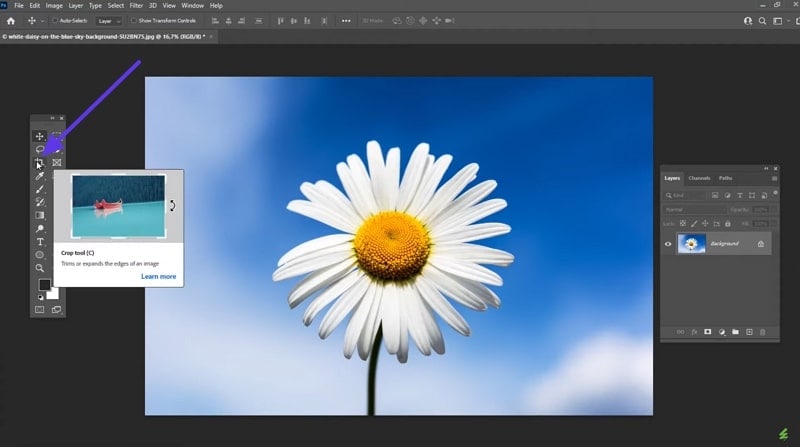
Task: Open more align options (three dots)
Action: point(346,21)
